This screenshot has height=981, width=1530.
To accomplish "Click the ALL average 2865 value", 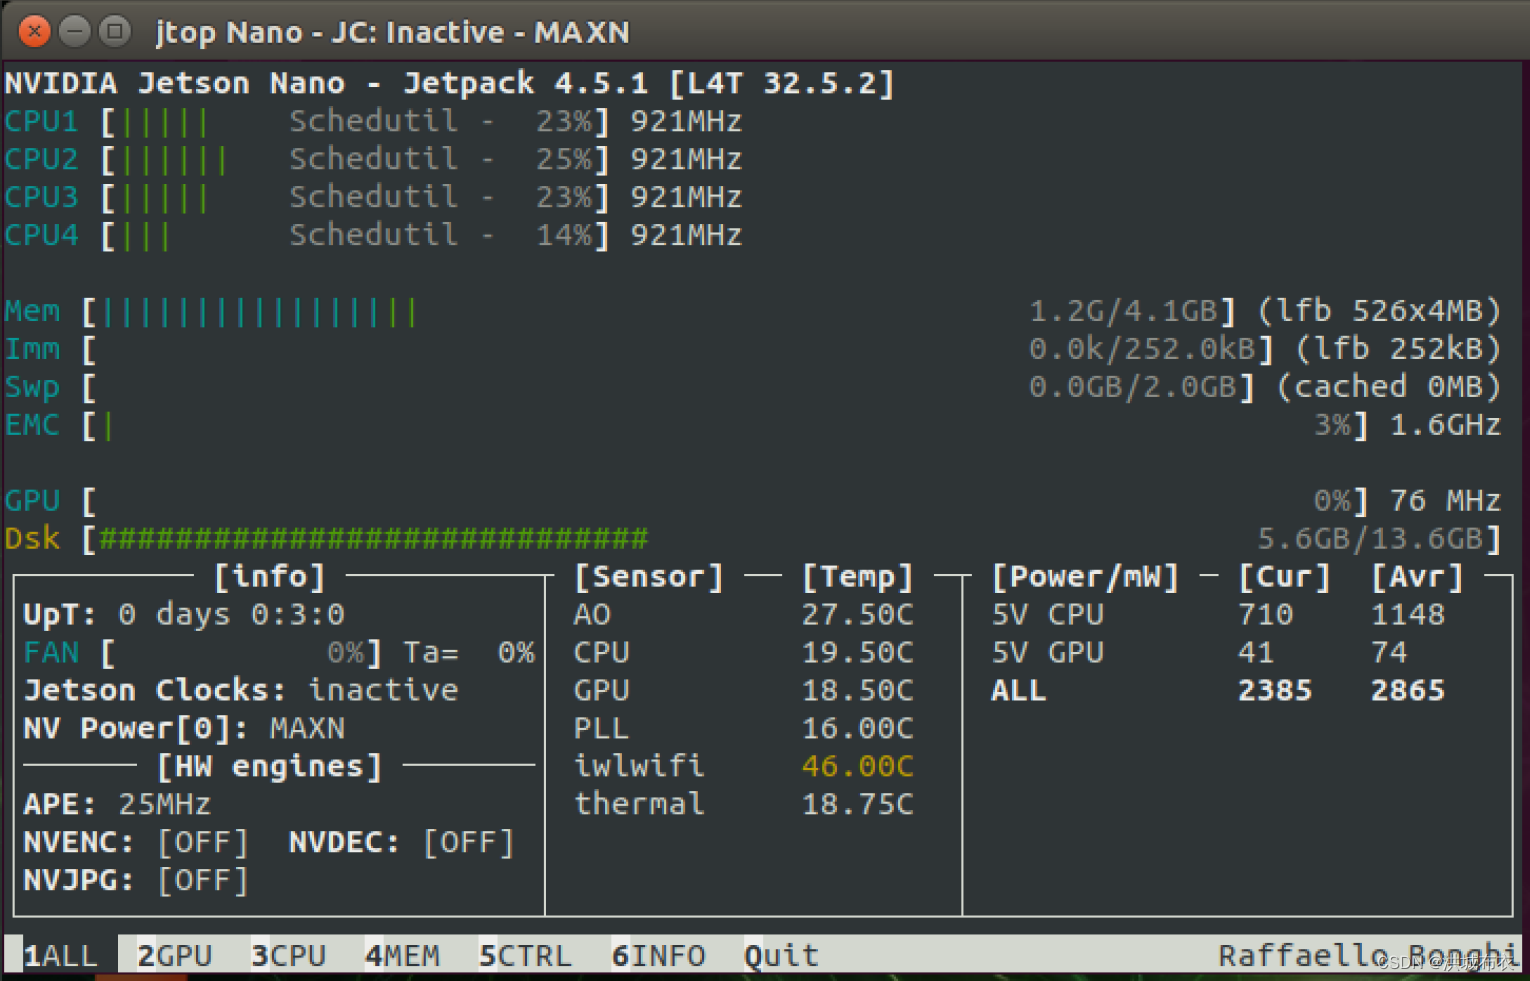I will point(1408,690).
